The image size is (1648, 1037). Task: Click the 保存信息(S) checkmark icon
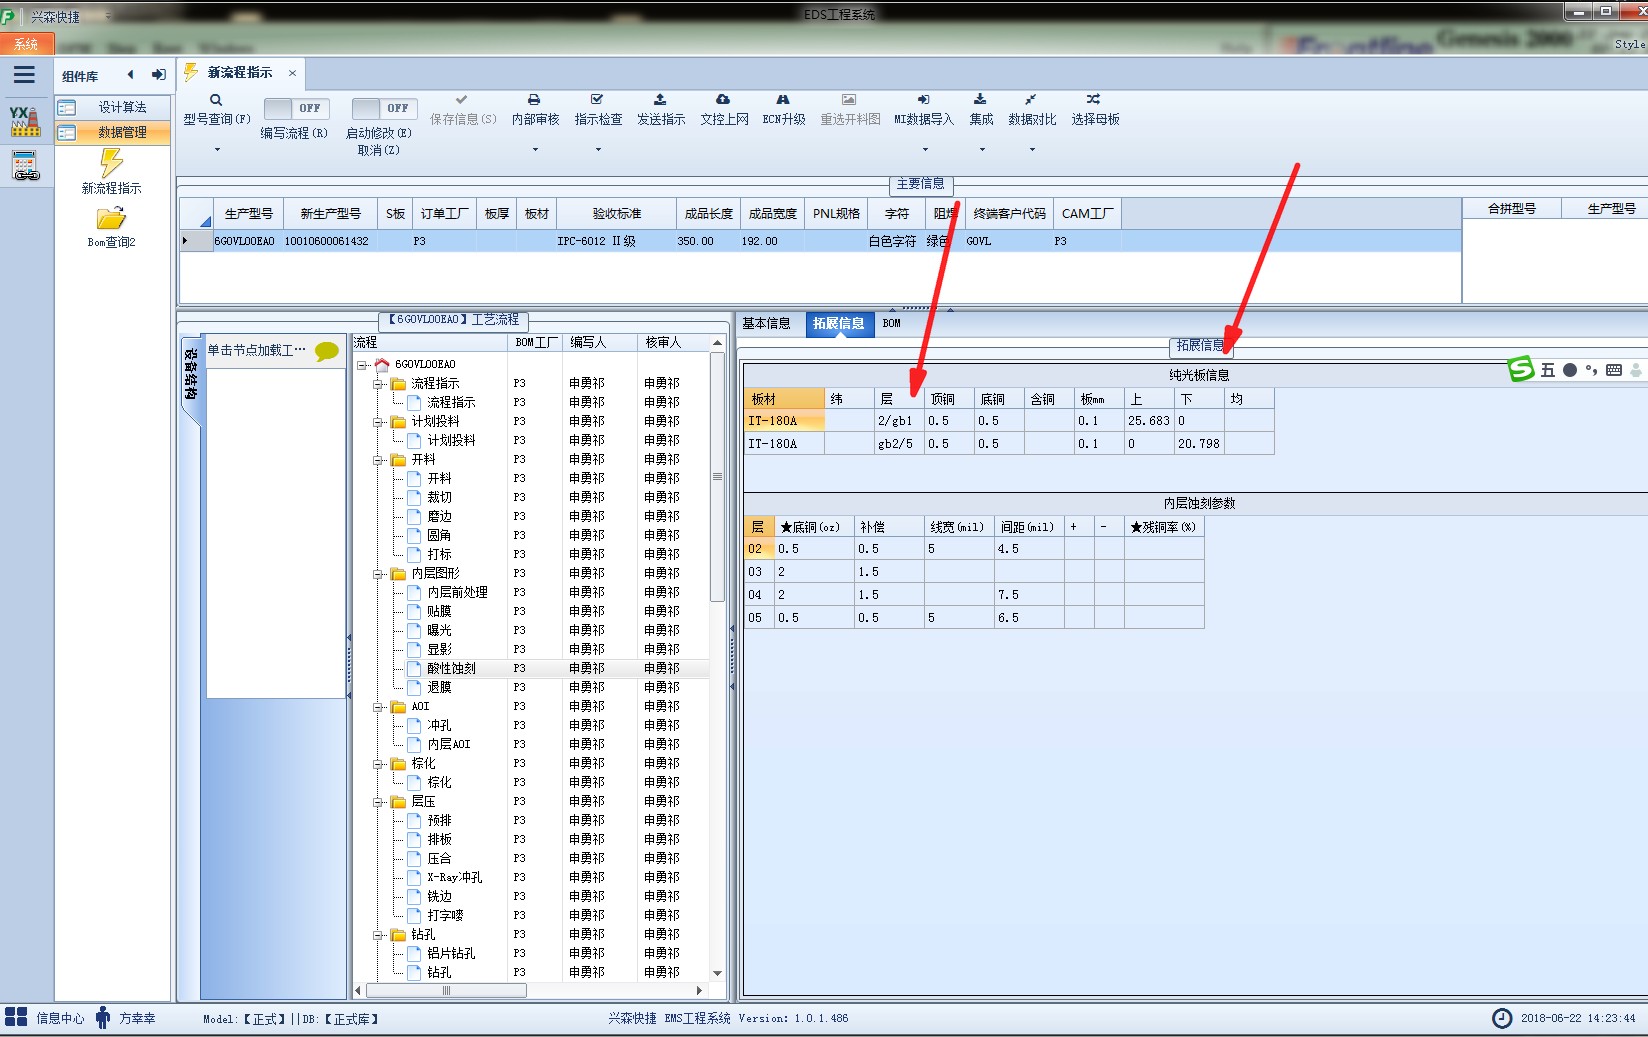click(461, 100)
